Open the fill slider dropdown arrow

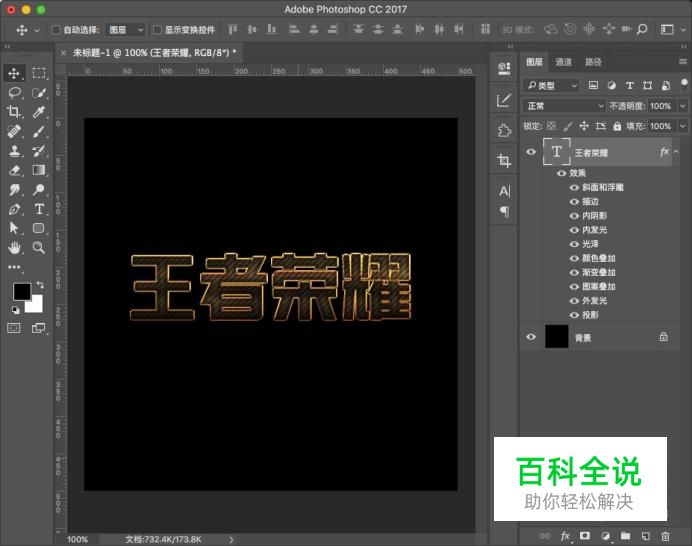click(x=683, y=126)
